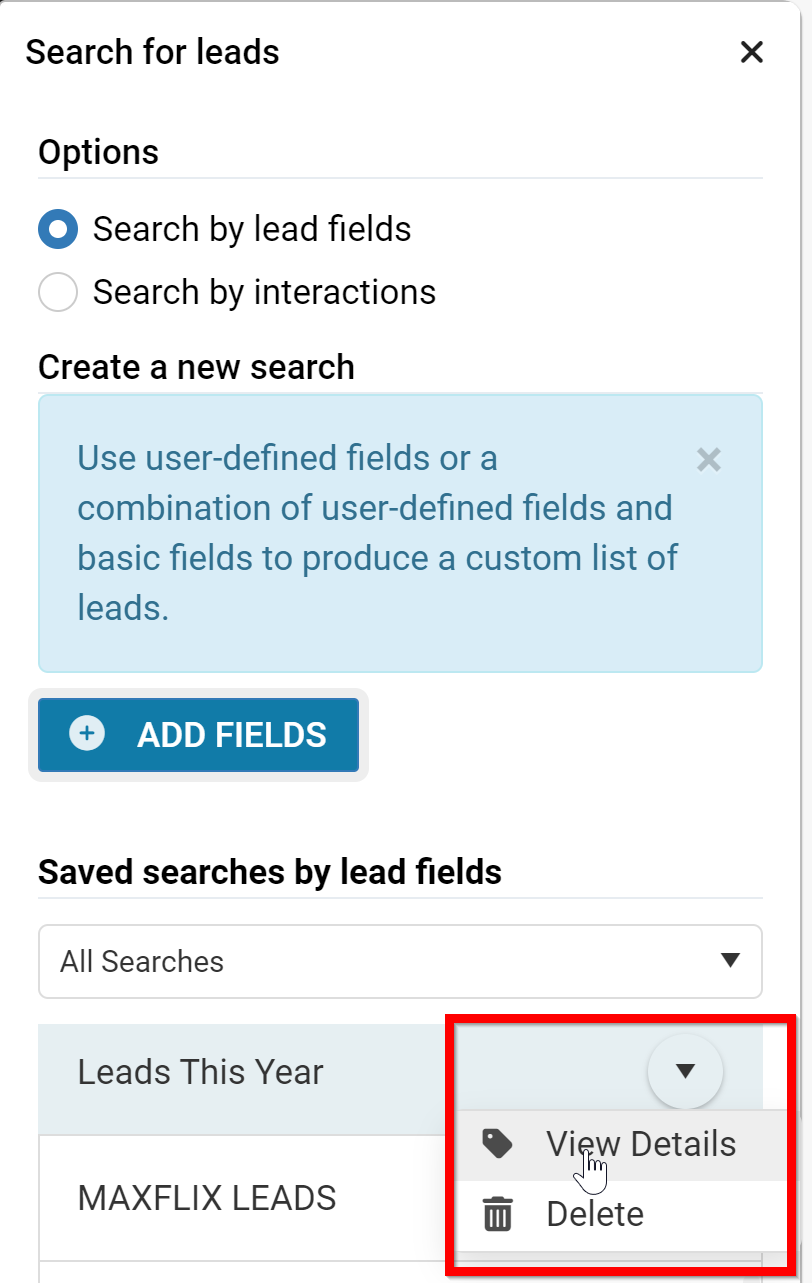
Task: Click the Options section heading
Action: tap(98, 152)
